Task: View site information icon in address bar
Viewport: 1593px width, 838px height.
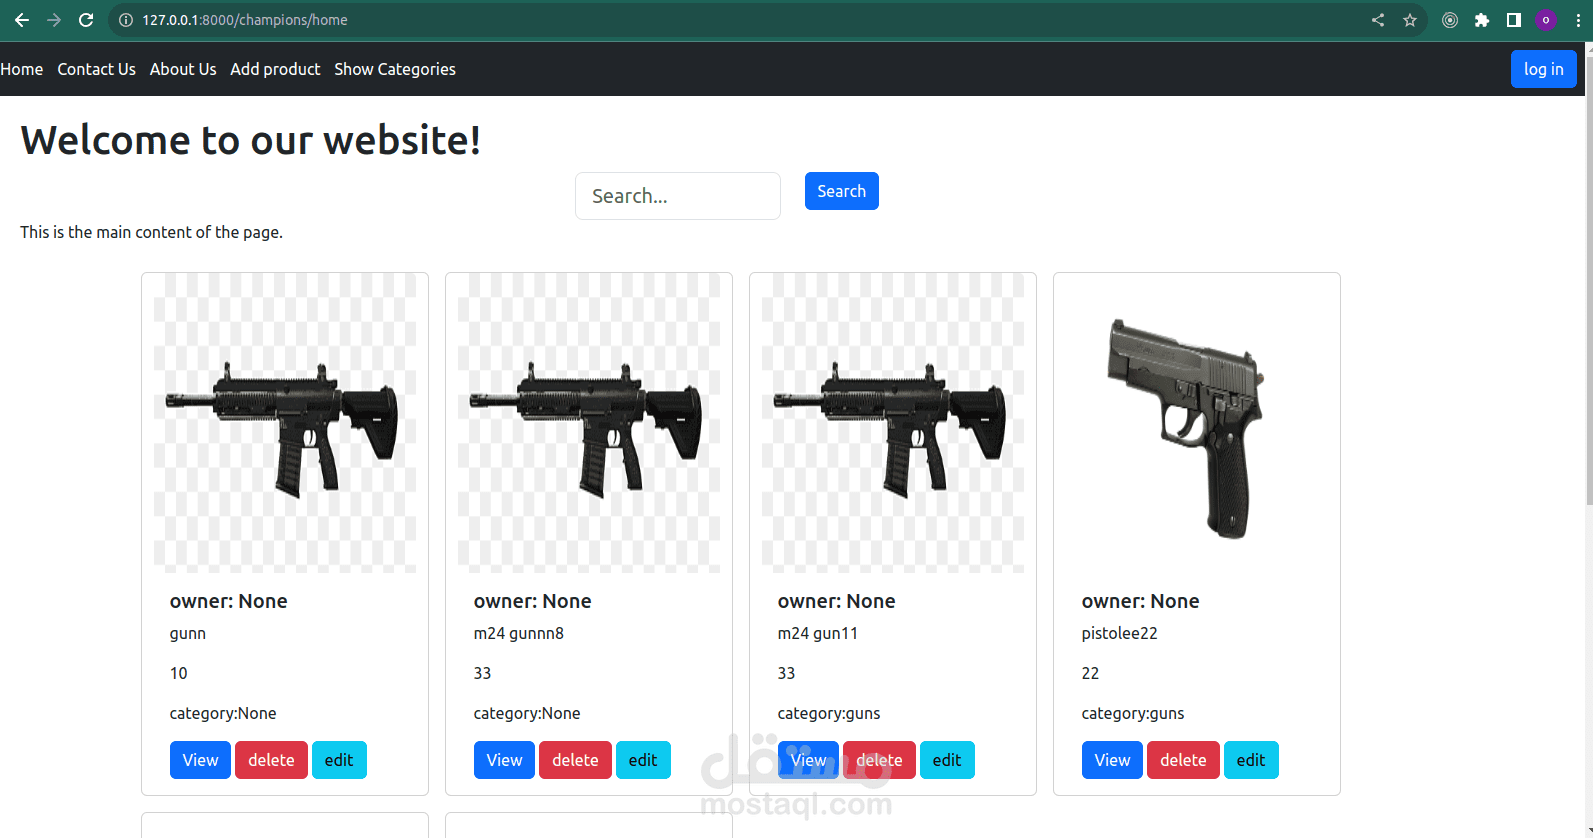Action: pyautogui.click(x=126, y=20)
